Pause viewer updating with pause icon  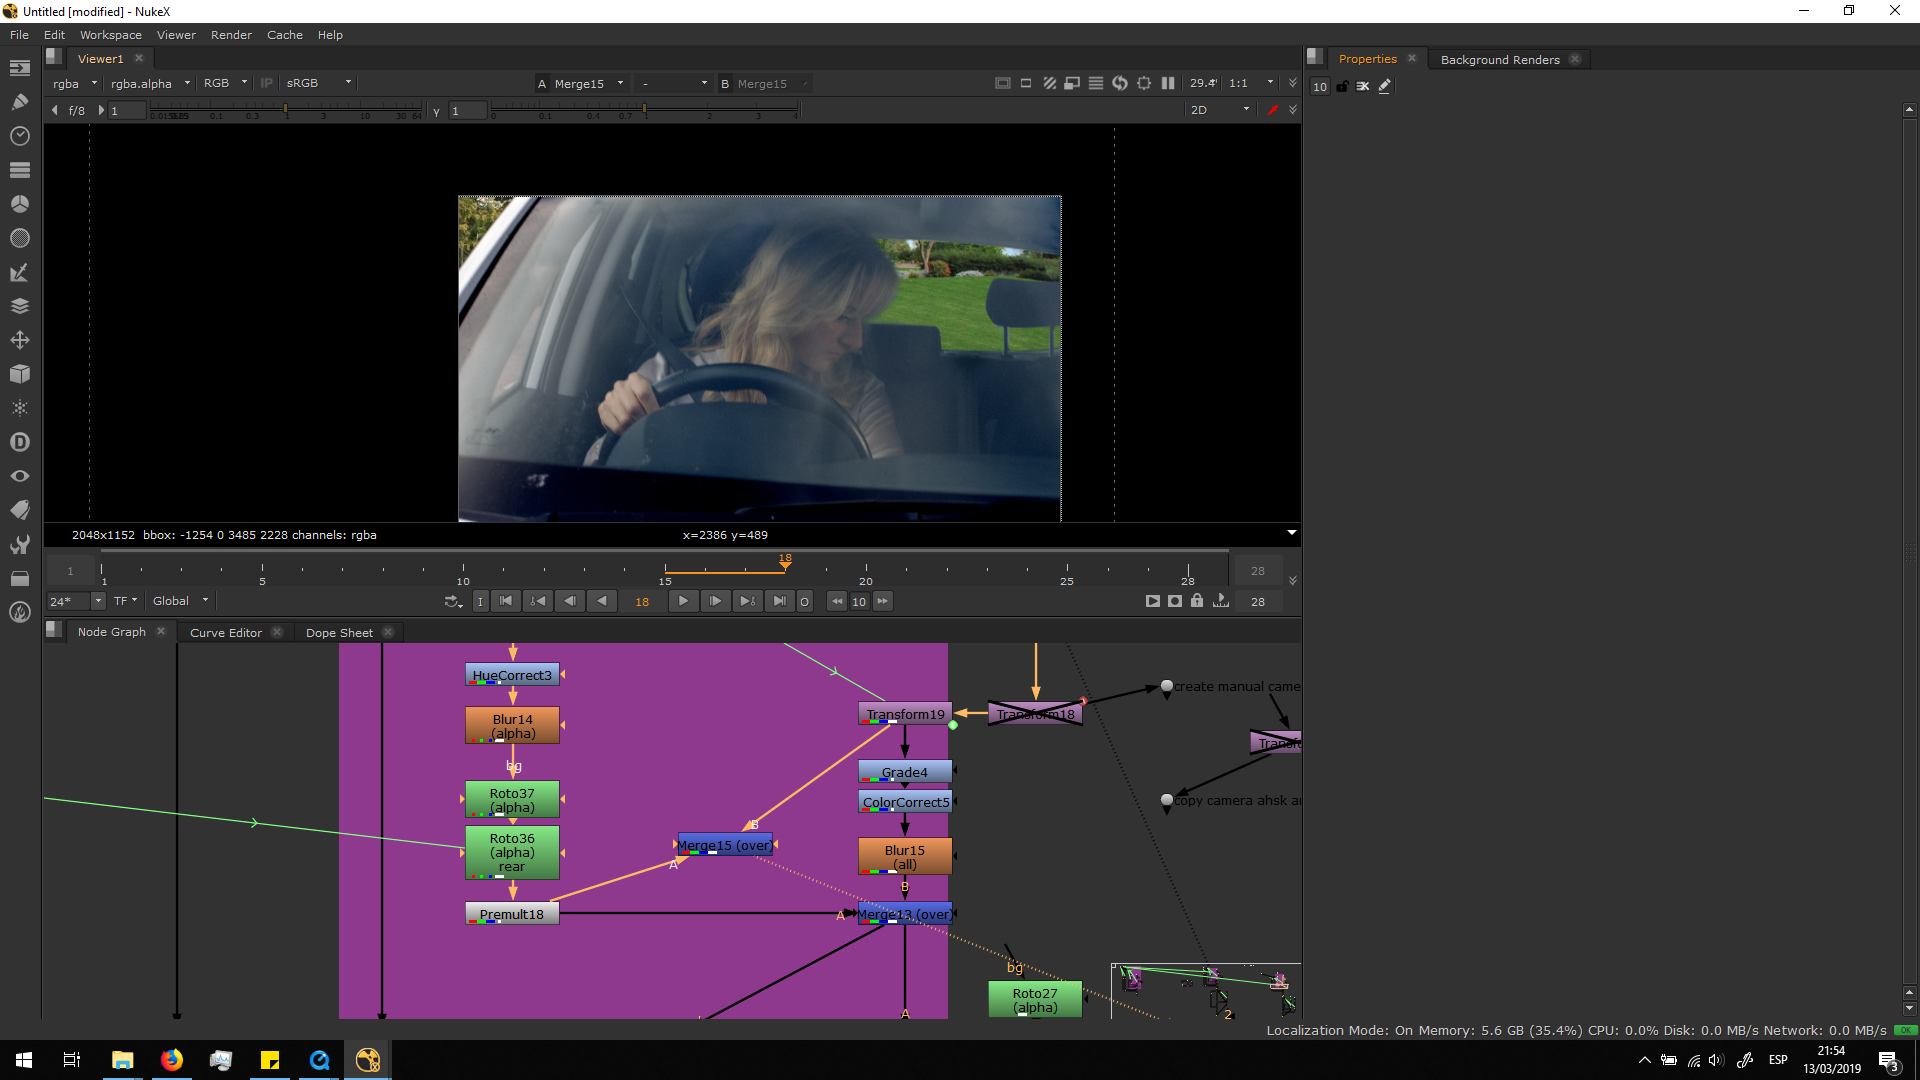[1168, 84]
